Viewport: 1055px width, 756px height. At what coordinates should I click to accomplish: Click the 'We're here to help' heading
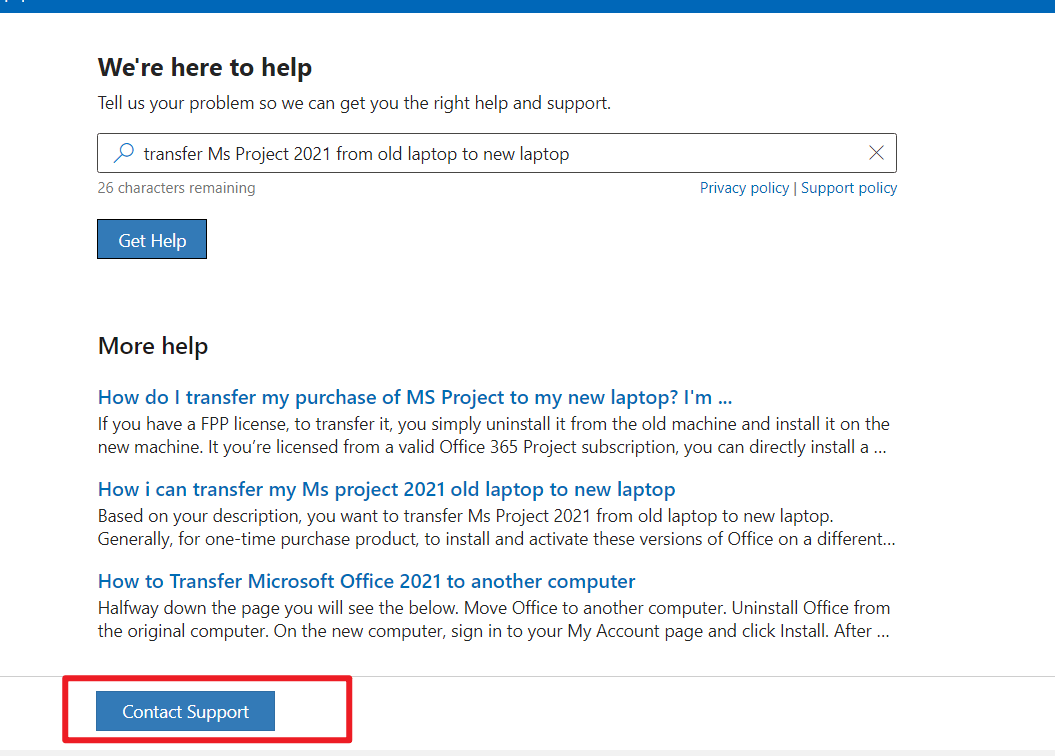pos(205,67)
